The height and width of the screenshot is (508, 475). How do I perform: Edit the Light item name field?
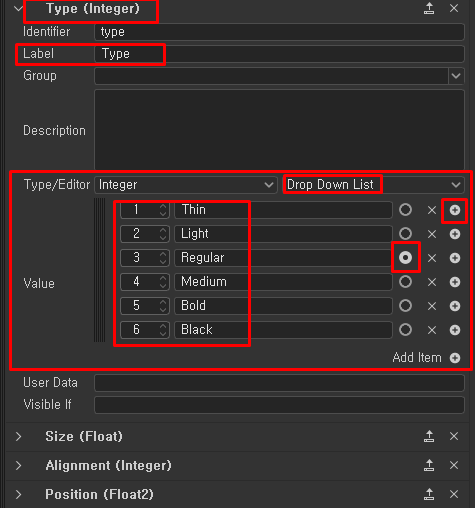click(283, 234)
